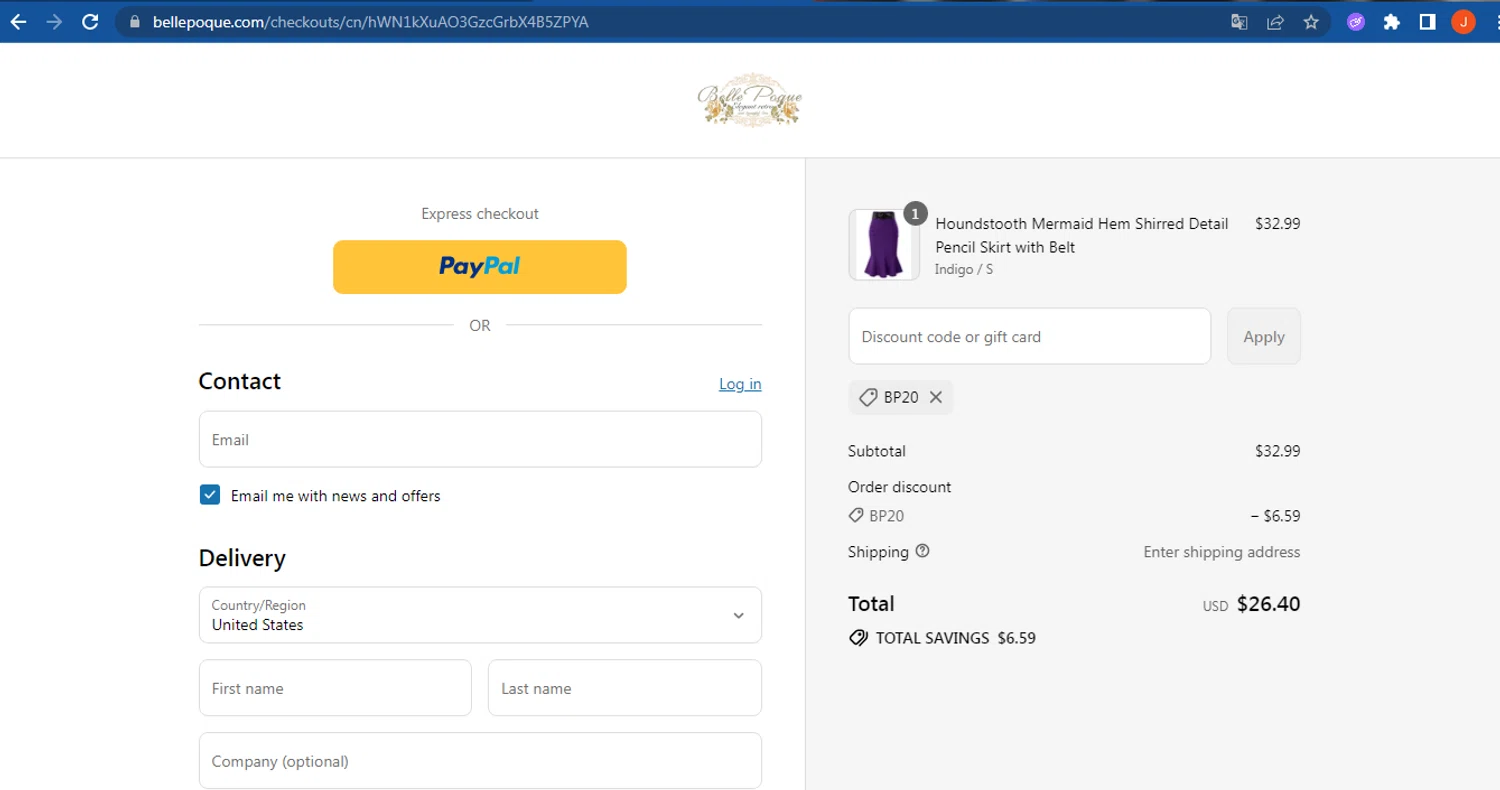Open the Country/Region dropdown

pyautogui.click(x=480, y=615)
